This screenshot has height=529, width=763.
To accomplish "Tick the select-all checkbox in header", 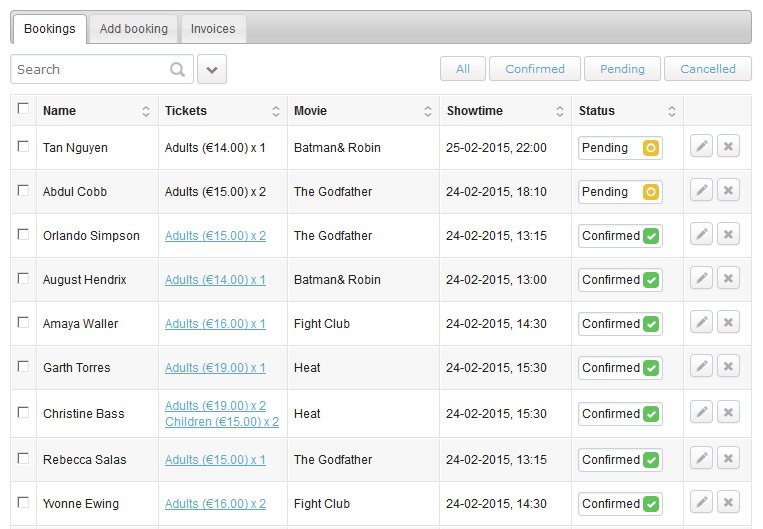I will (23, 108).
